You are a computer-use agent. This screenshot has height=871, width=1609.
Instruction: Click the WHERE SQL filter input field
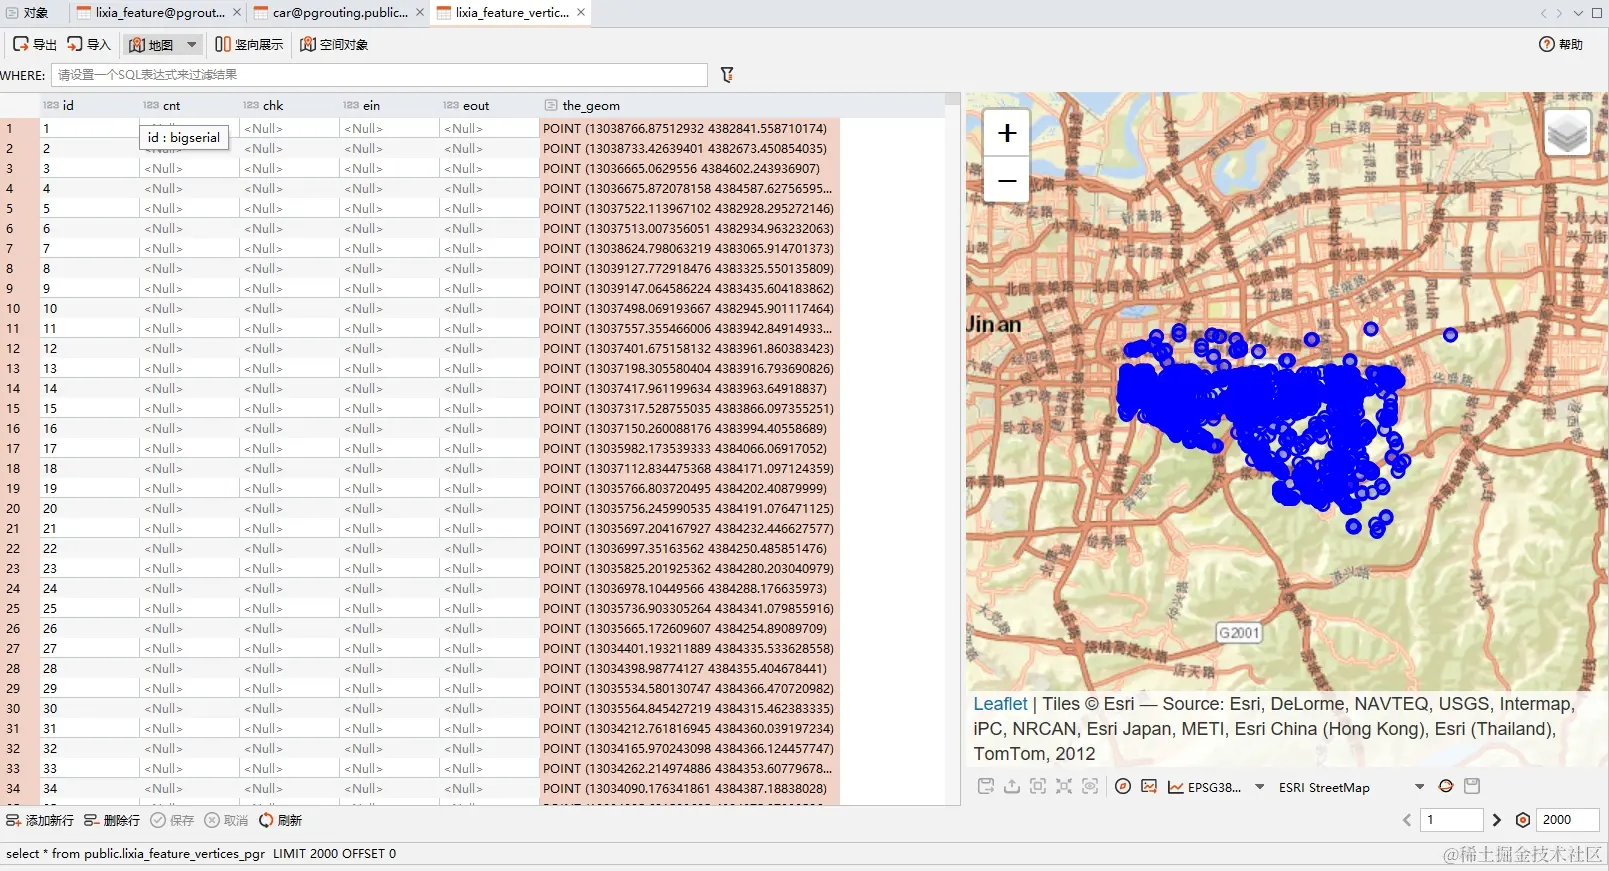(x=379, y=75)
